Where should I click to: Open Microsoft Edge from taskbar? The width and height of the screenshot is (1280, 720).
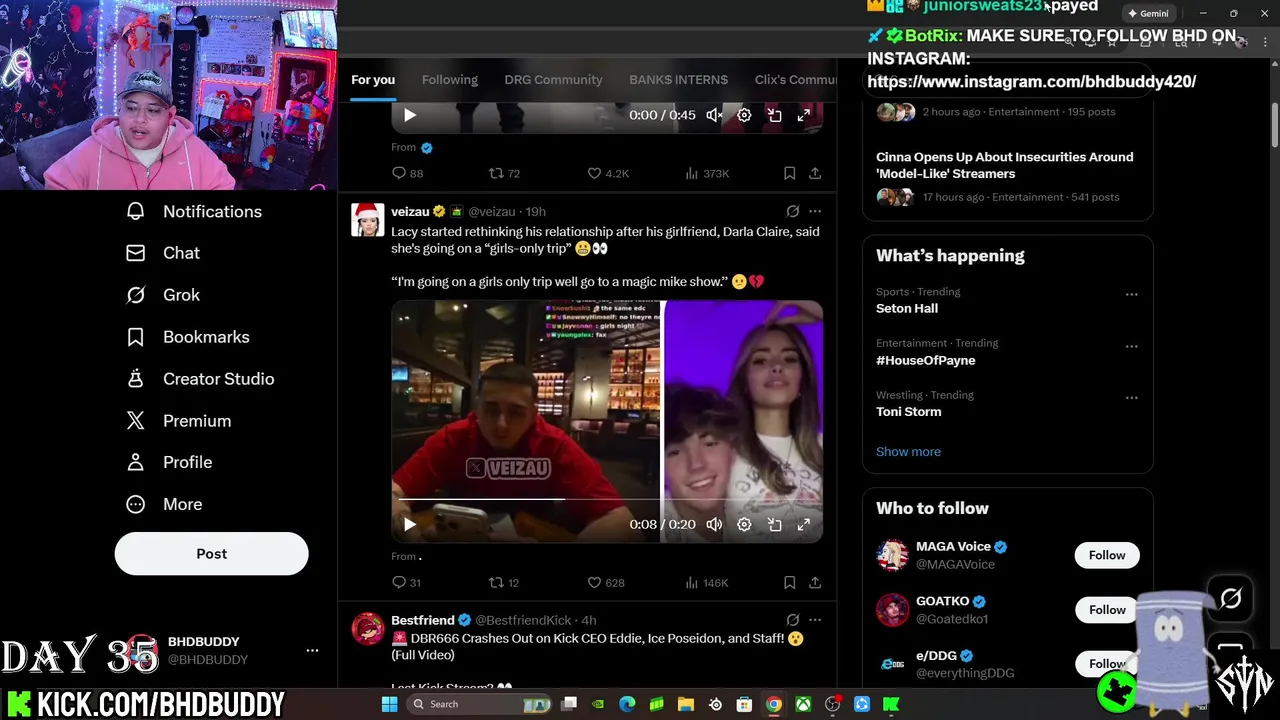point(627,704)
